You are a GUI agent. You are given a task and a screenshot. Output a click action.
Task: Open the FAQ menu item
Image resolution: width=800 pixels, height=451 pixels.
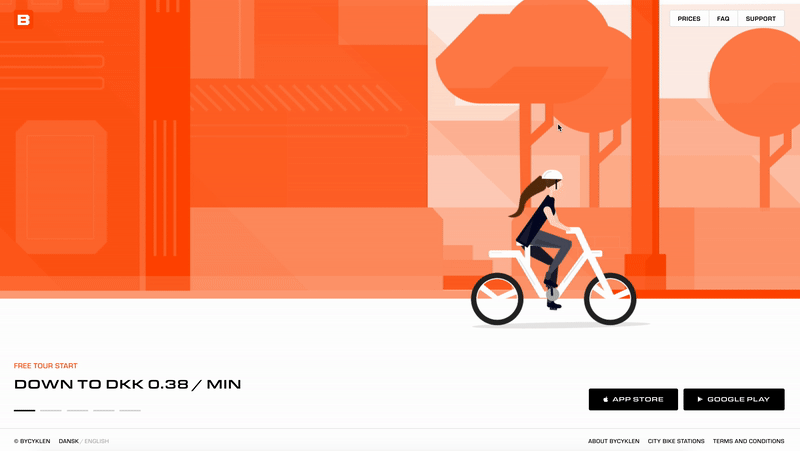coord(723,18)
